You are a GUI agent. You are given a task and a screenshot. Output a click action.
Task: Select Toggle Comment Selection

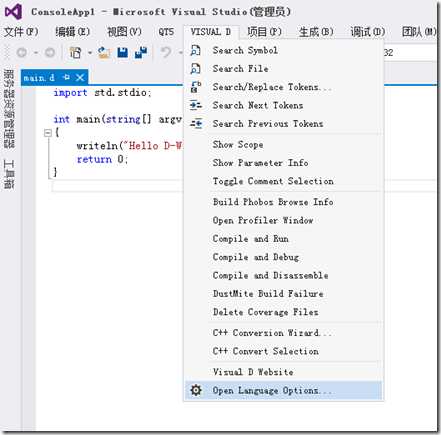tap(283, 181)
